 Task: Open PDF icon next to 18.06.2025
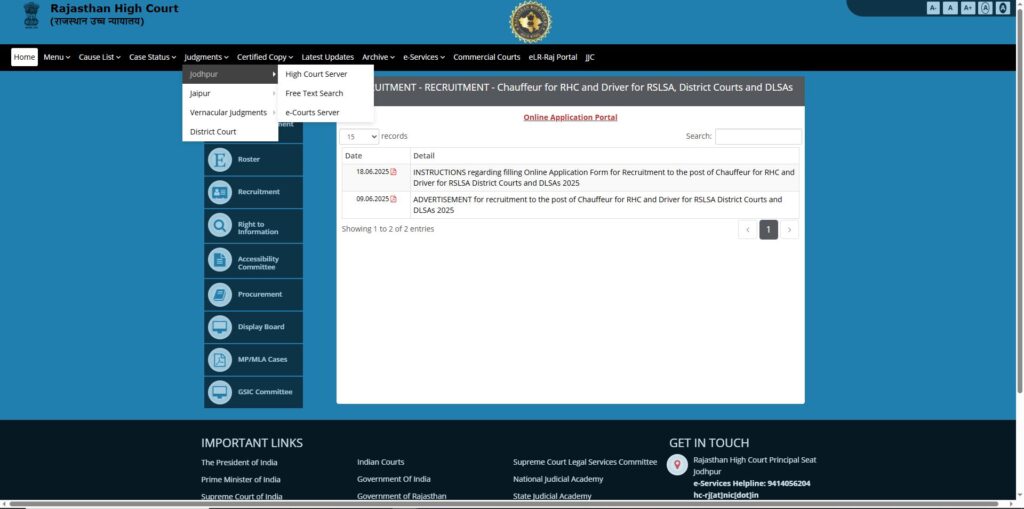coord(393,172)
